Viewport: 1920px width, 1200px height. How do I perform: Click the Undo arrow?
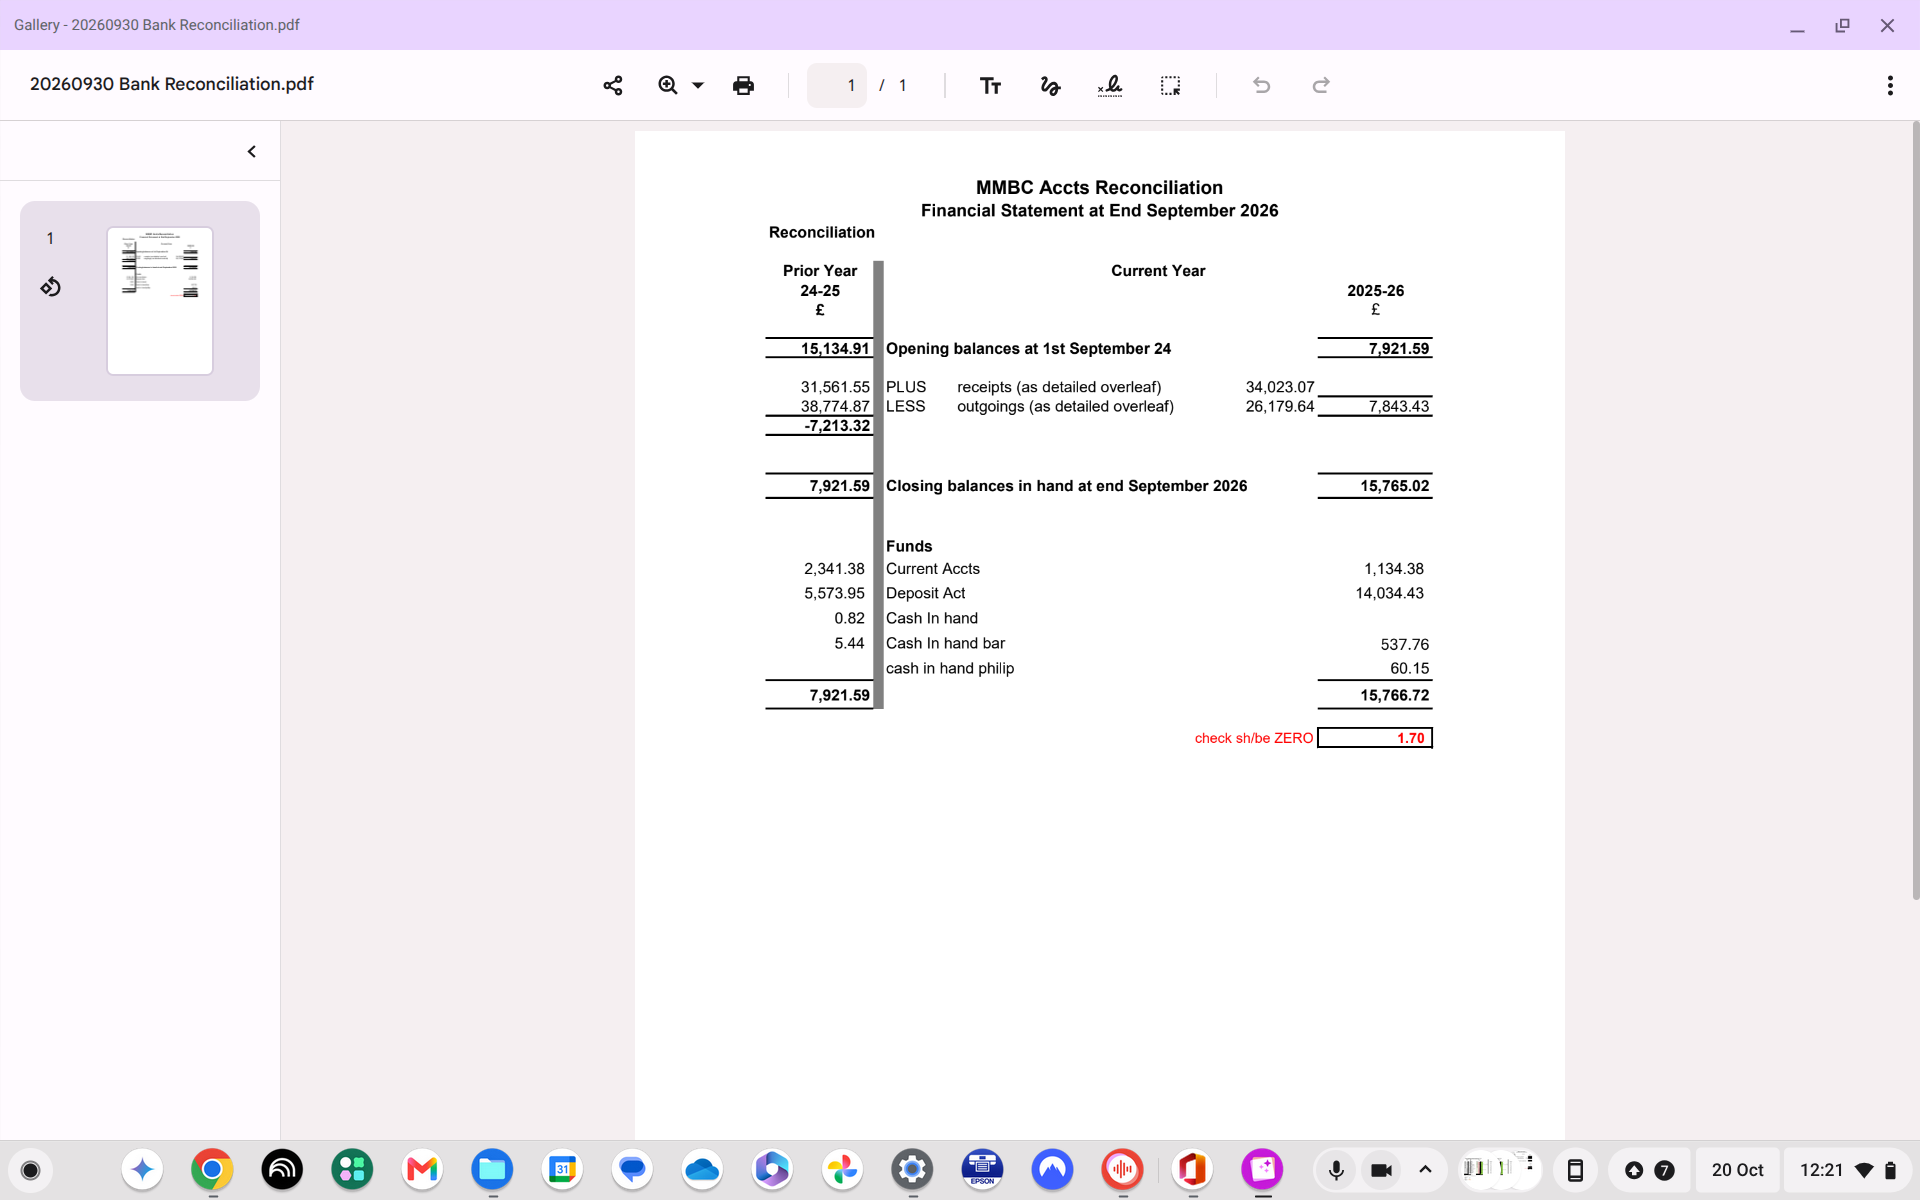point(1261,85)
